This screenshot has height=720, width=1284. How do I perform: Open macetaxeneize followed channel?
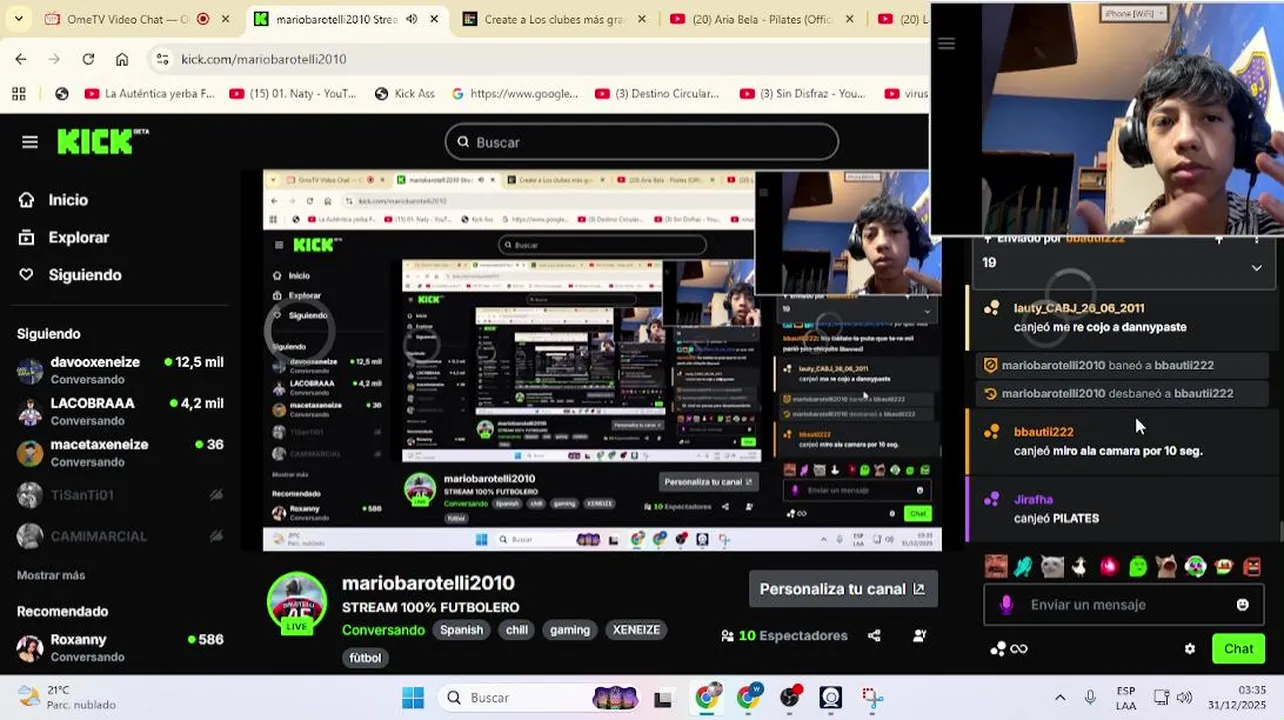(120, 452)
